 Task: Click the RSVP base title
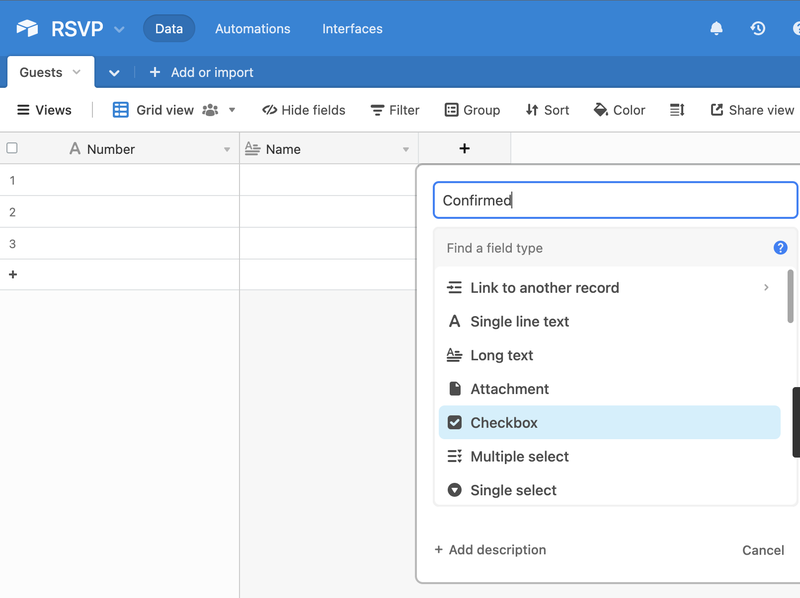(77, 29)
